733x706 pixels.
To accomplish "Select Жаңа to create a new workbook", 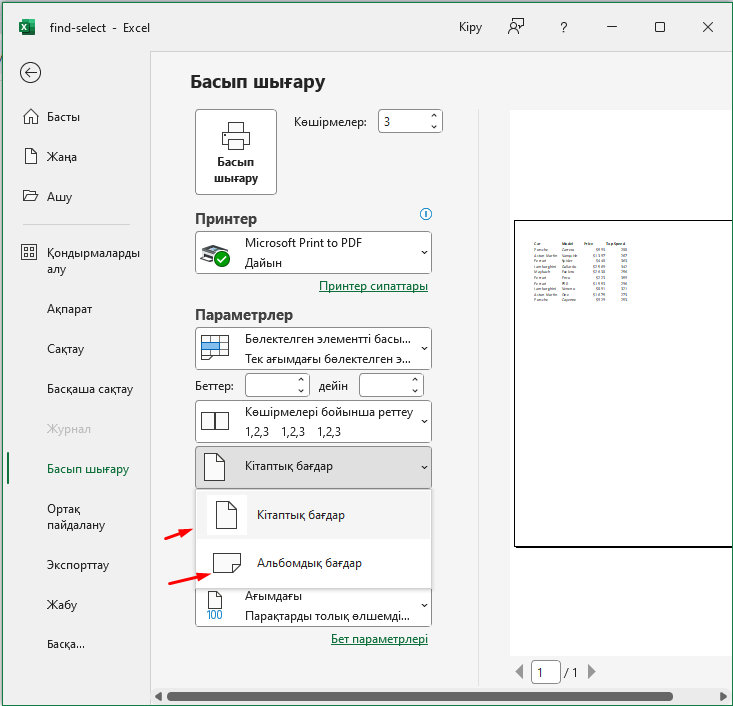I will point(50,156).
